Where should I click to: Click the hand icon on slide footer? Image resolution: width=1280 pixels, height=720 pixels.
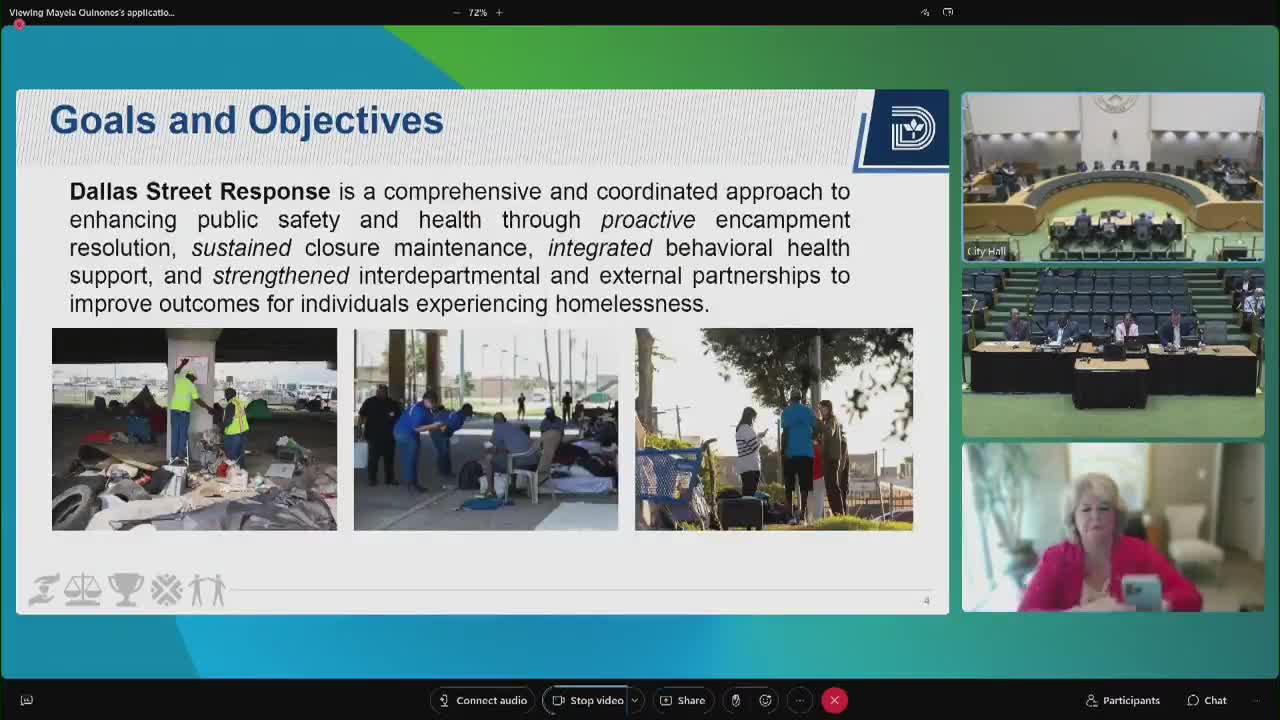[44, 590]
